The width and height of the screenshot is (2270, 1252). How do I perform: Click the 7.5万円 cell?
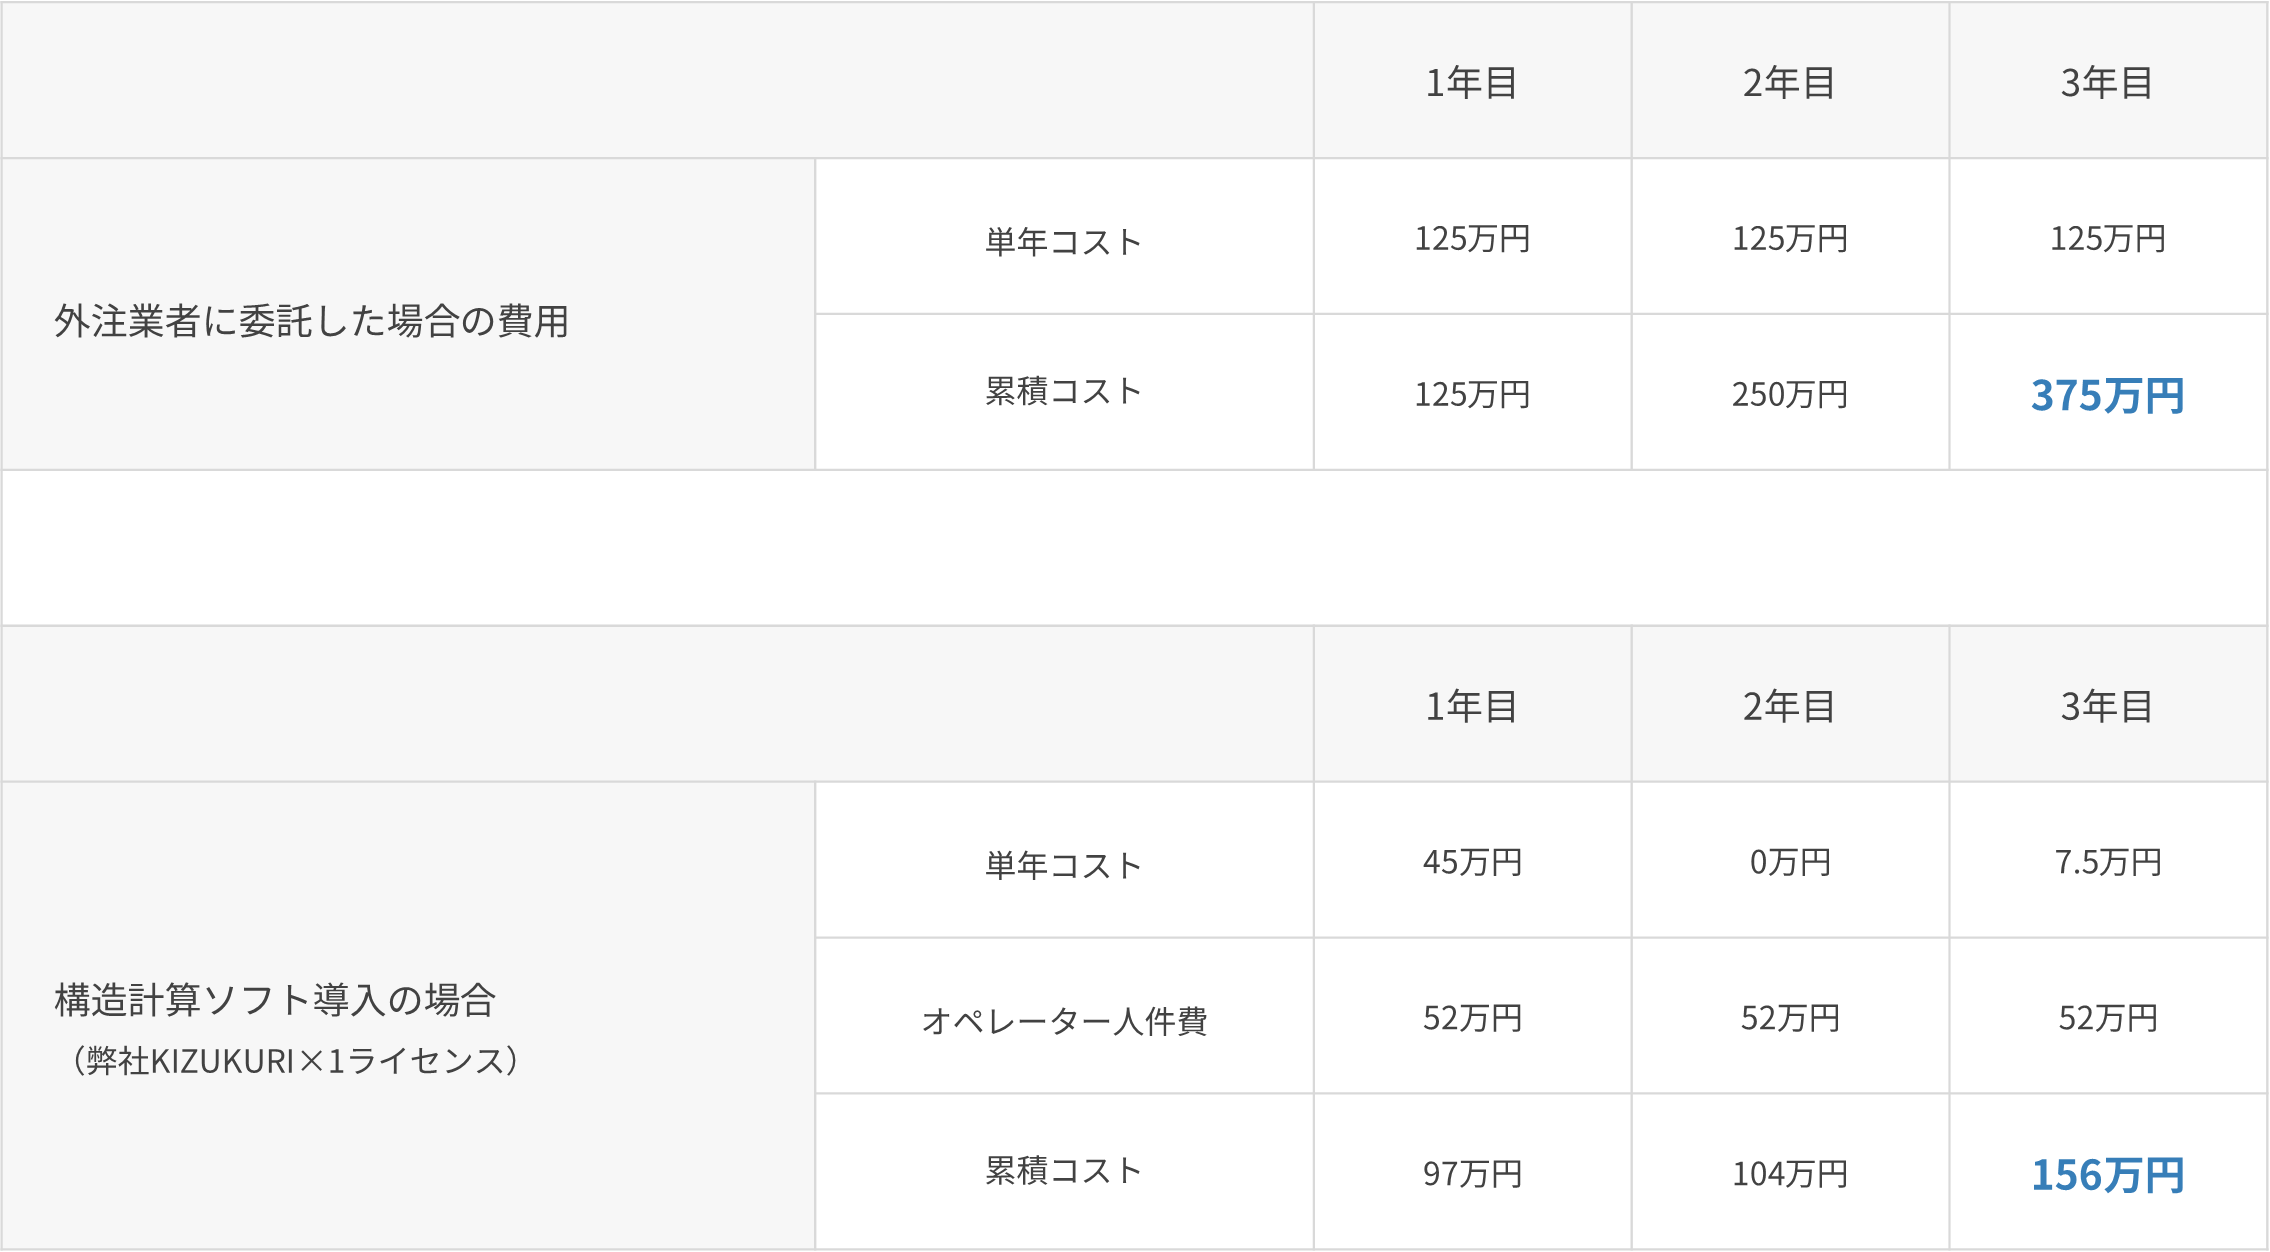(2107, 862)
